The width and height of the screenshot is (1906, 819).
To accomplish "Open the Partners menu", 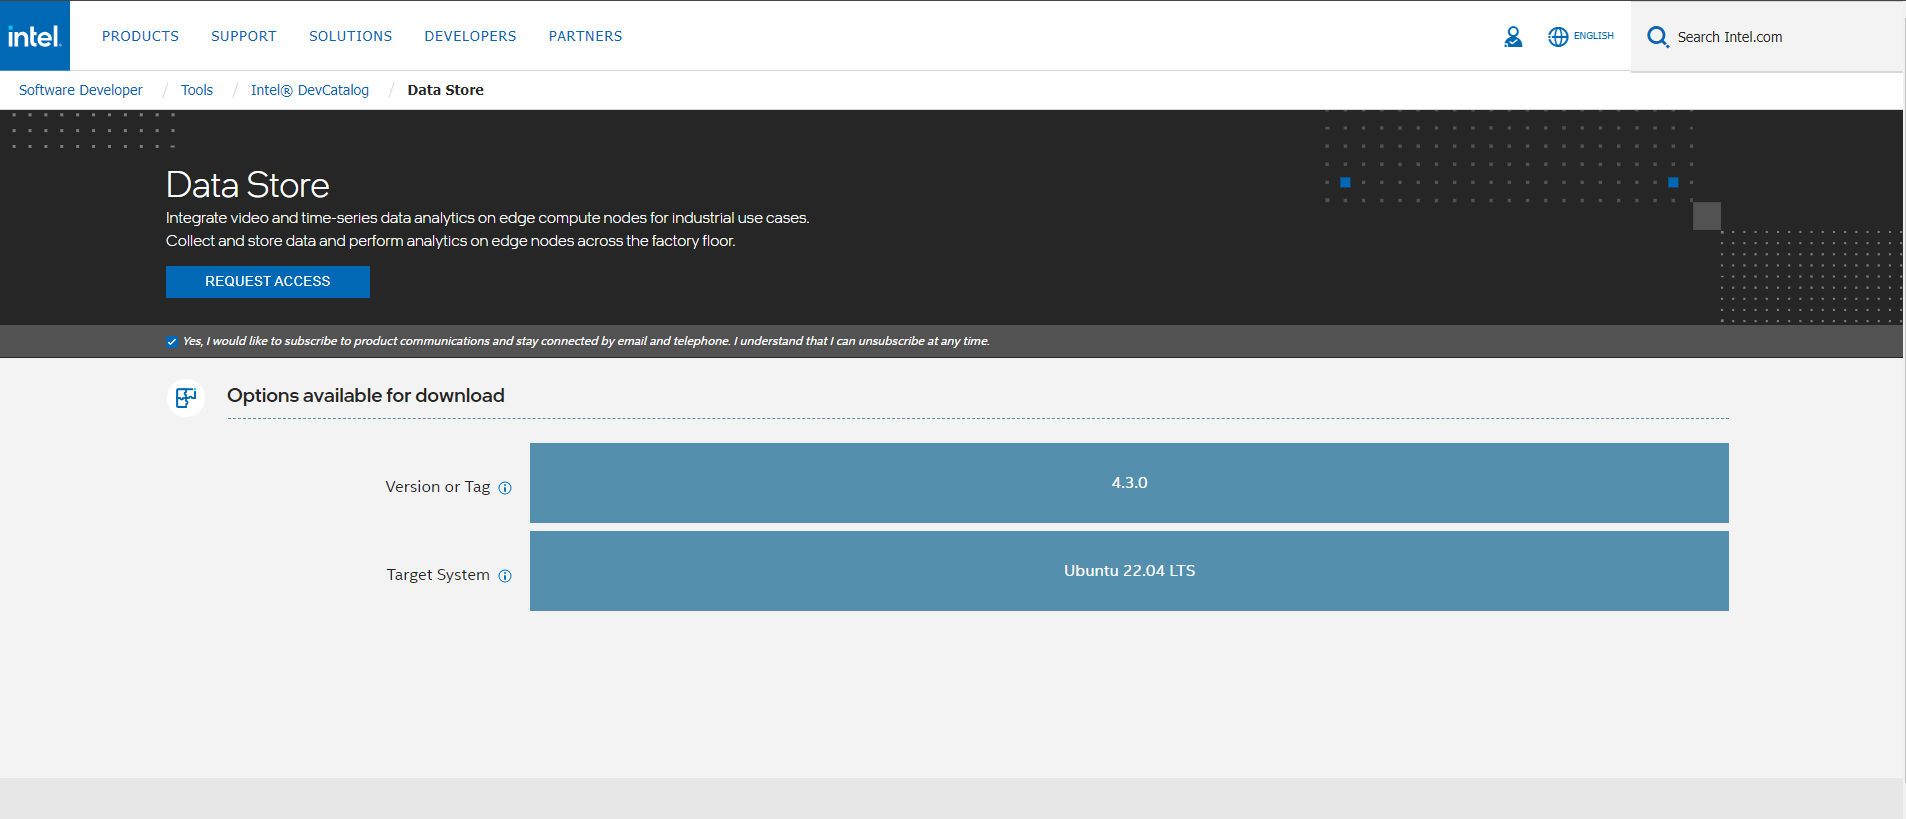I will pyautogui.click(x=585, y=36).
